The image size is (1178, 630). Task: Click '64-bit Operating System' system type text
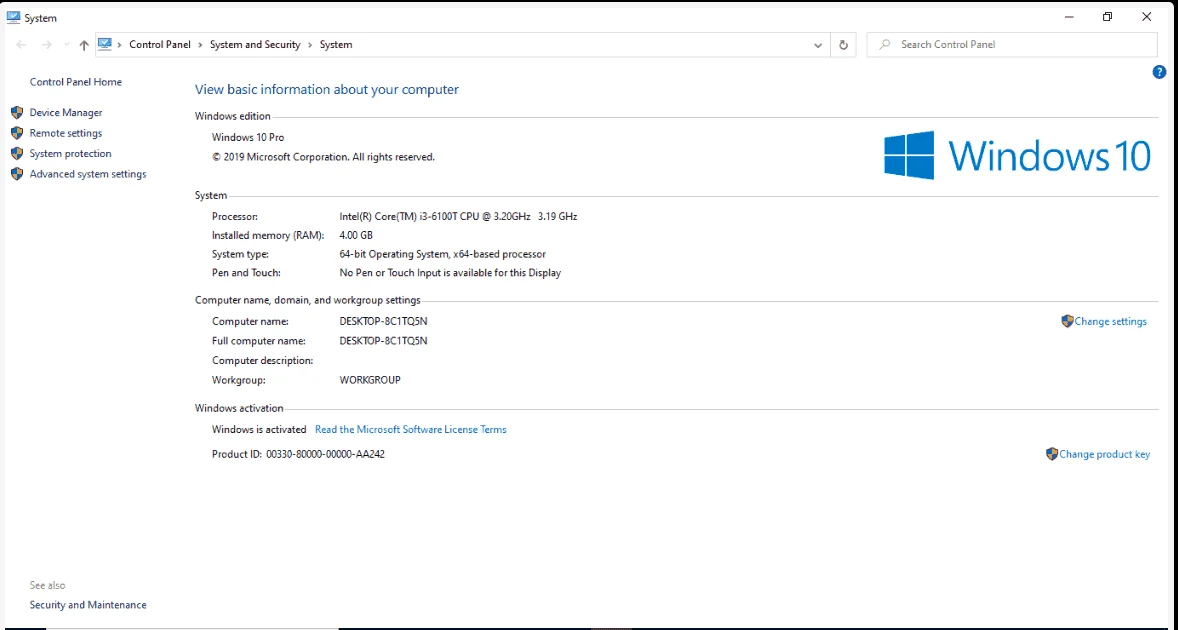point(443,254)
